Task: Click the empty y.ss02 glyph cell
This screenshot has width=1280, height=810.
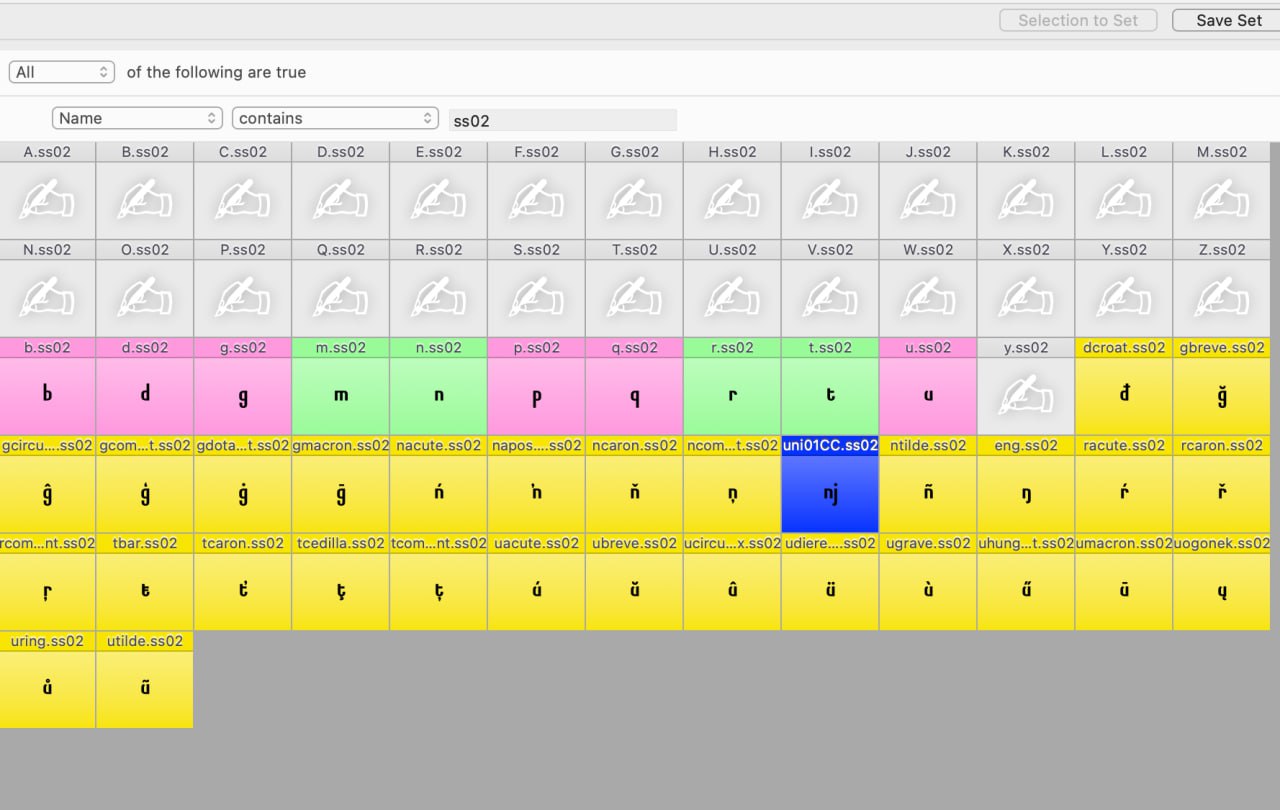Action: pos(1026,396)
